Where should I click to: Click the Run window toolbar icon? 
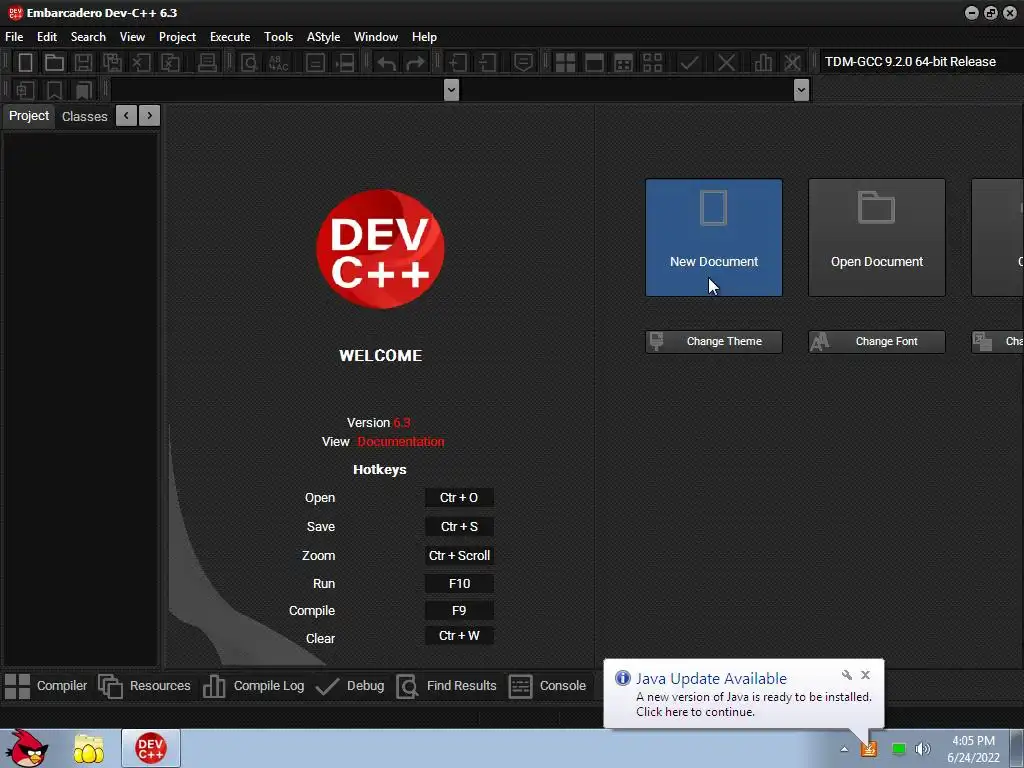pyautogui.click(x=594, y=63)
